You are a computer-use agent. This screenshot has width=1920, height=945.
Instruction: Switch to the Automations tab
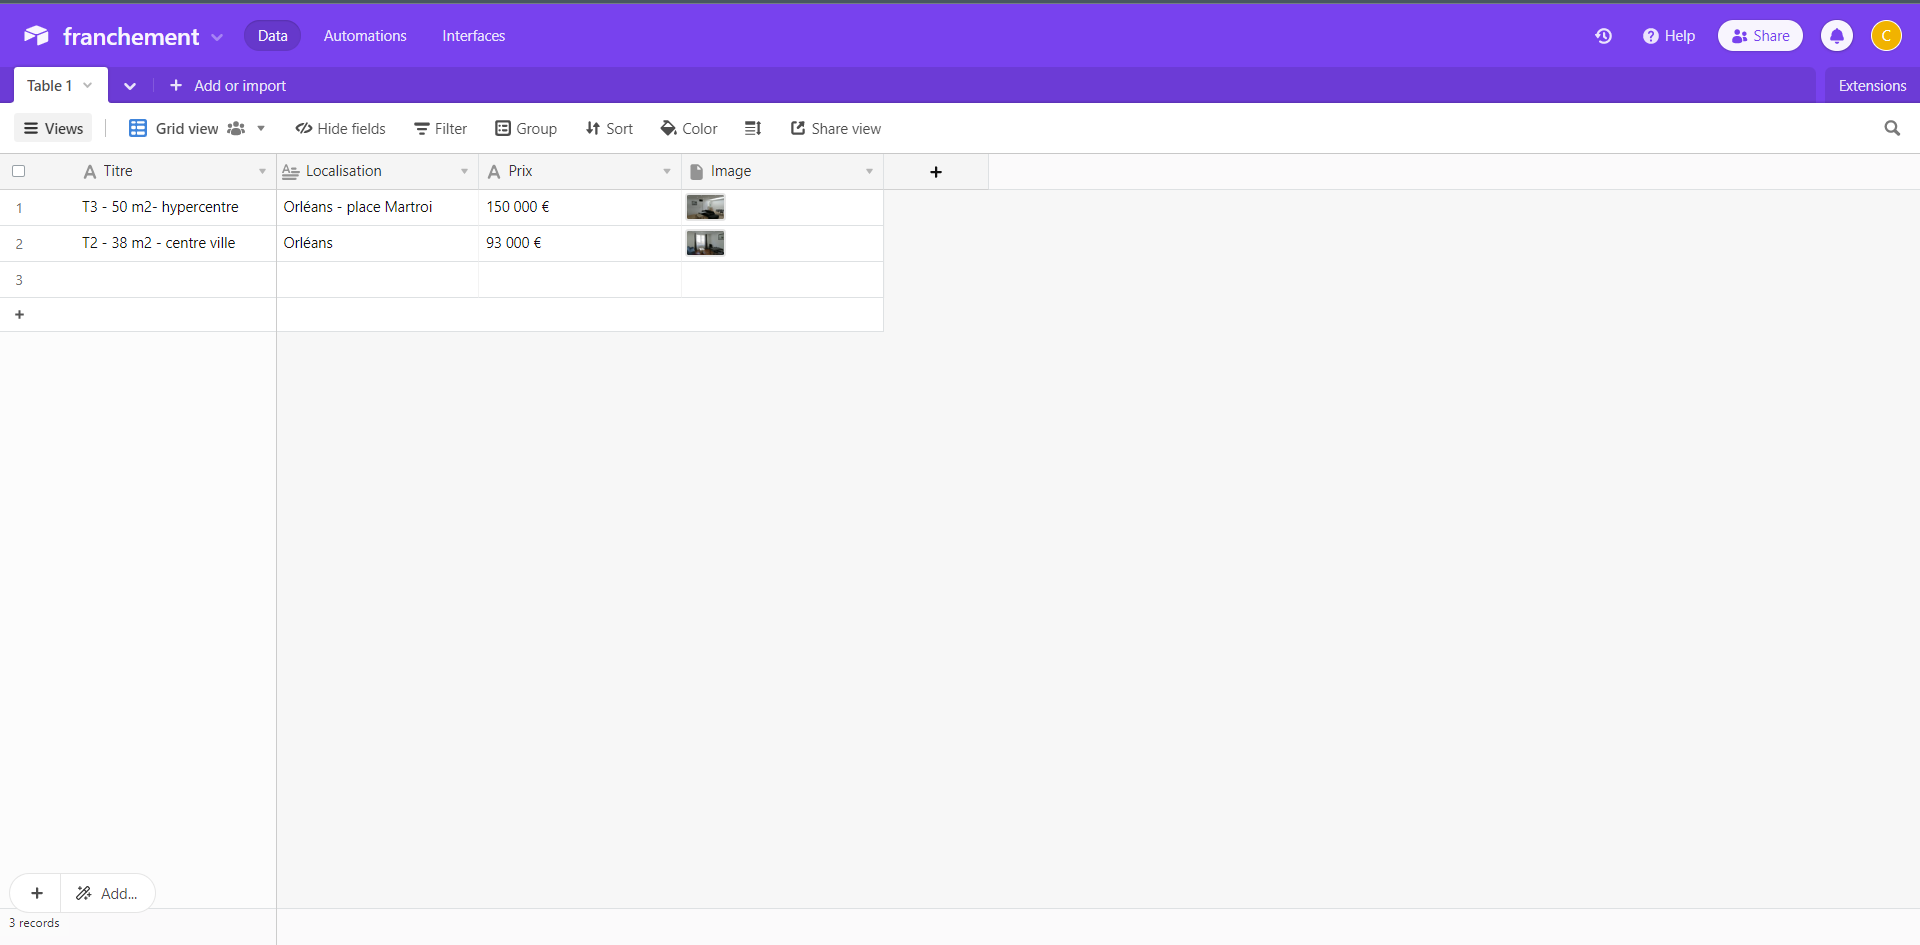[365, 36]
